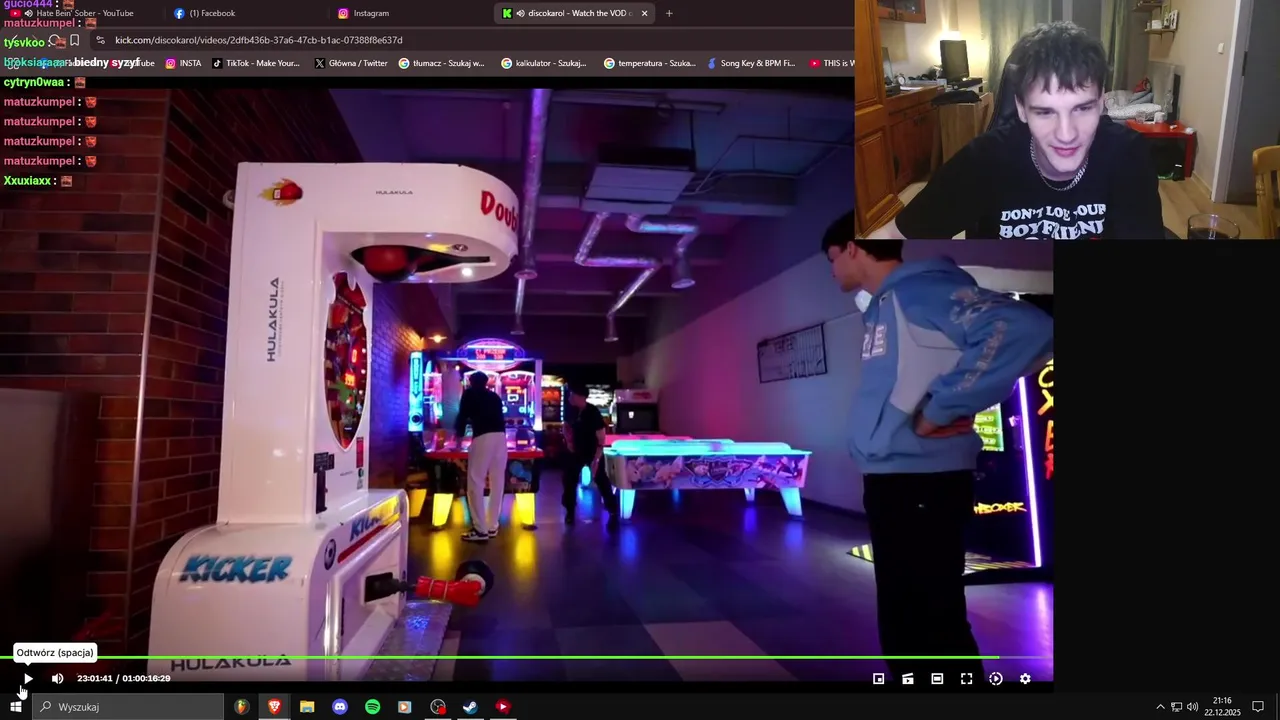Open the kalkulator bookmark
The width and height of the screenshot is (1280, 720).
[544, 63]
